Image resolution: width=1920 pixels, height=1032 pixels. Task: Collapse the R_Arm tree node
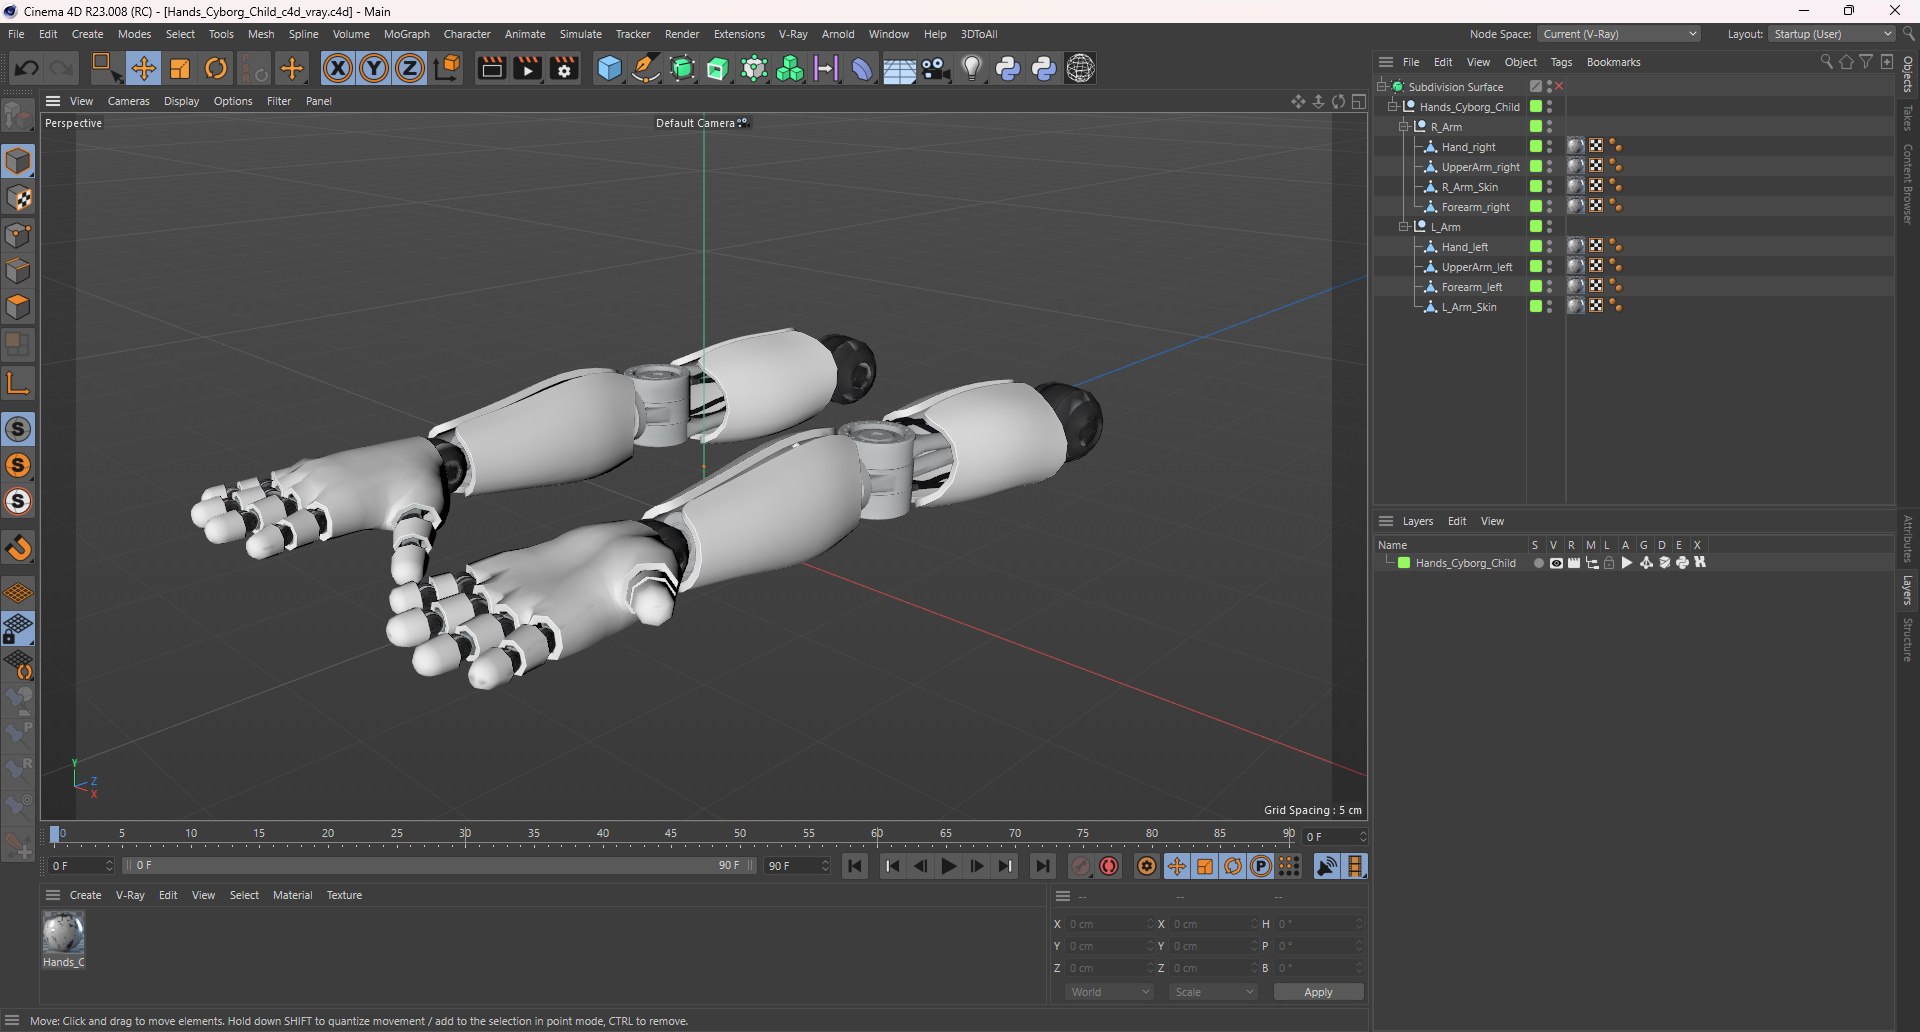(x=1404, y=127)
